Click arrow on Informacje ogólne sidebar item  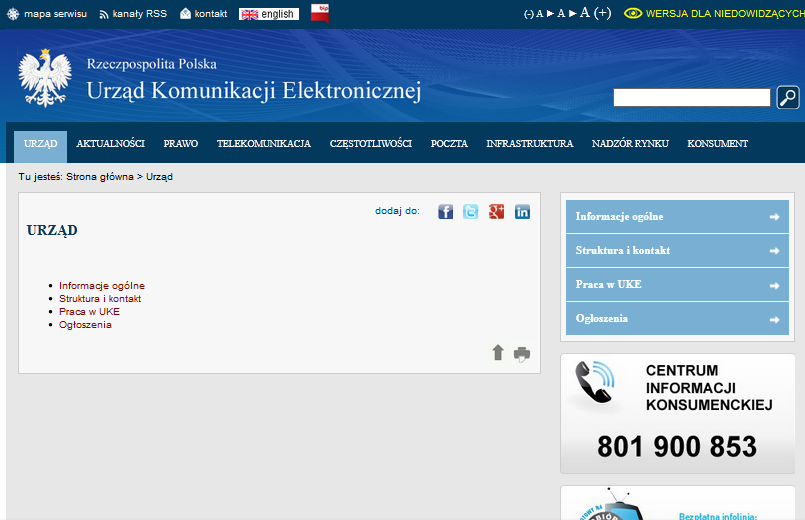(775, 217)
